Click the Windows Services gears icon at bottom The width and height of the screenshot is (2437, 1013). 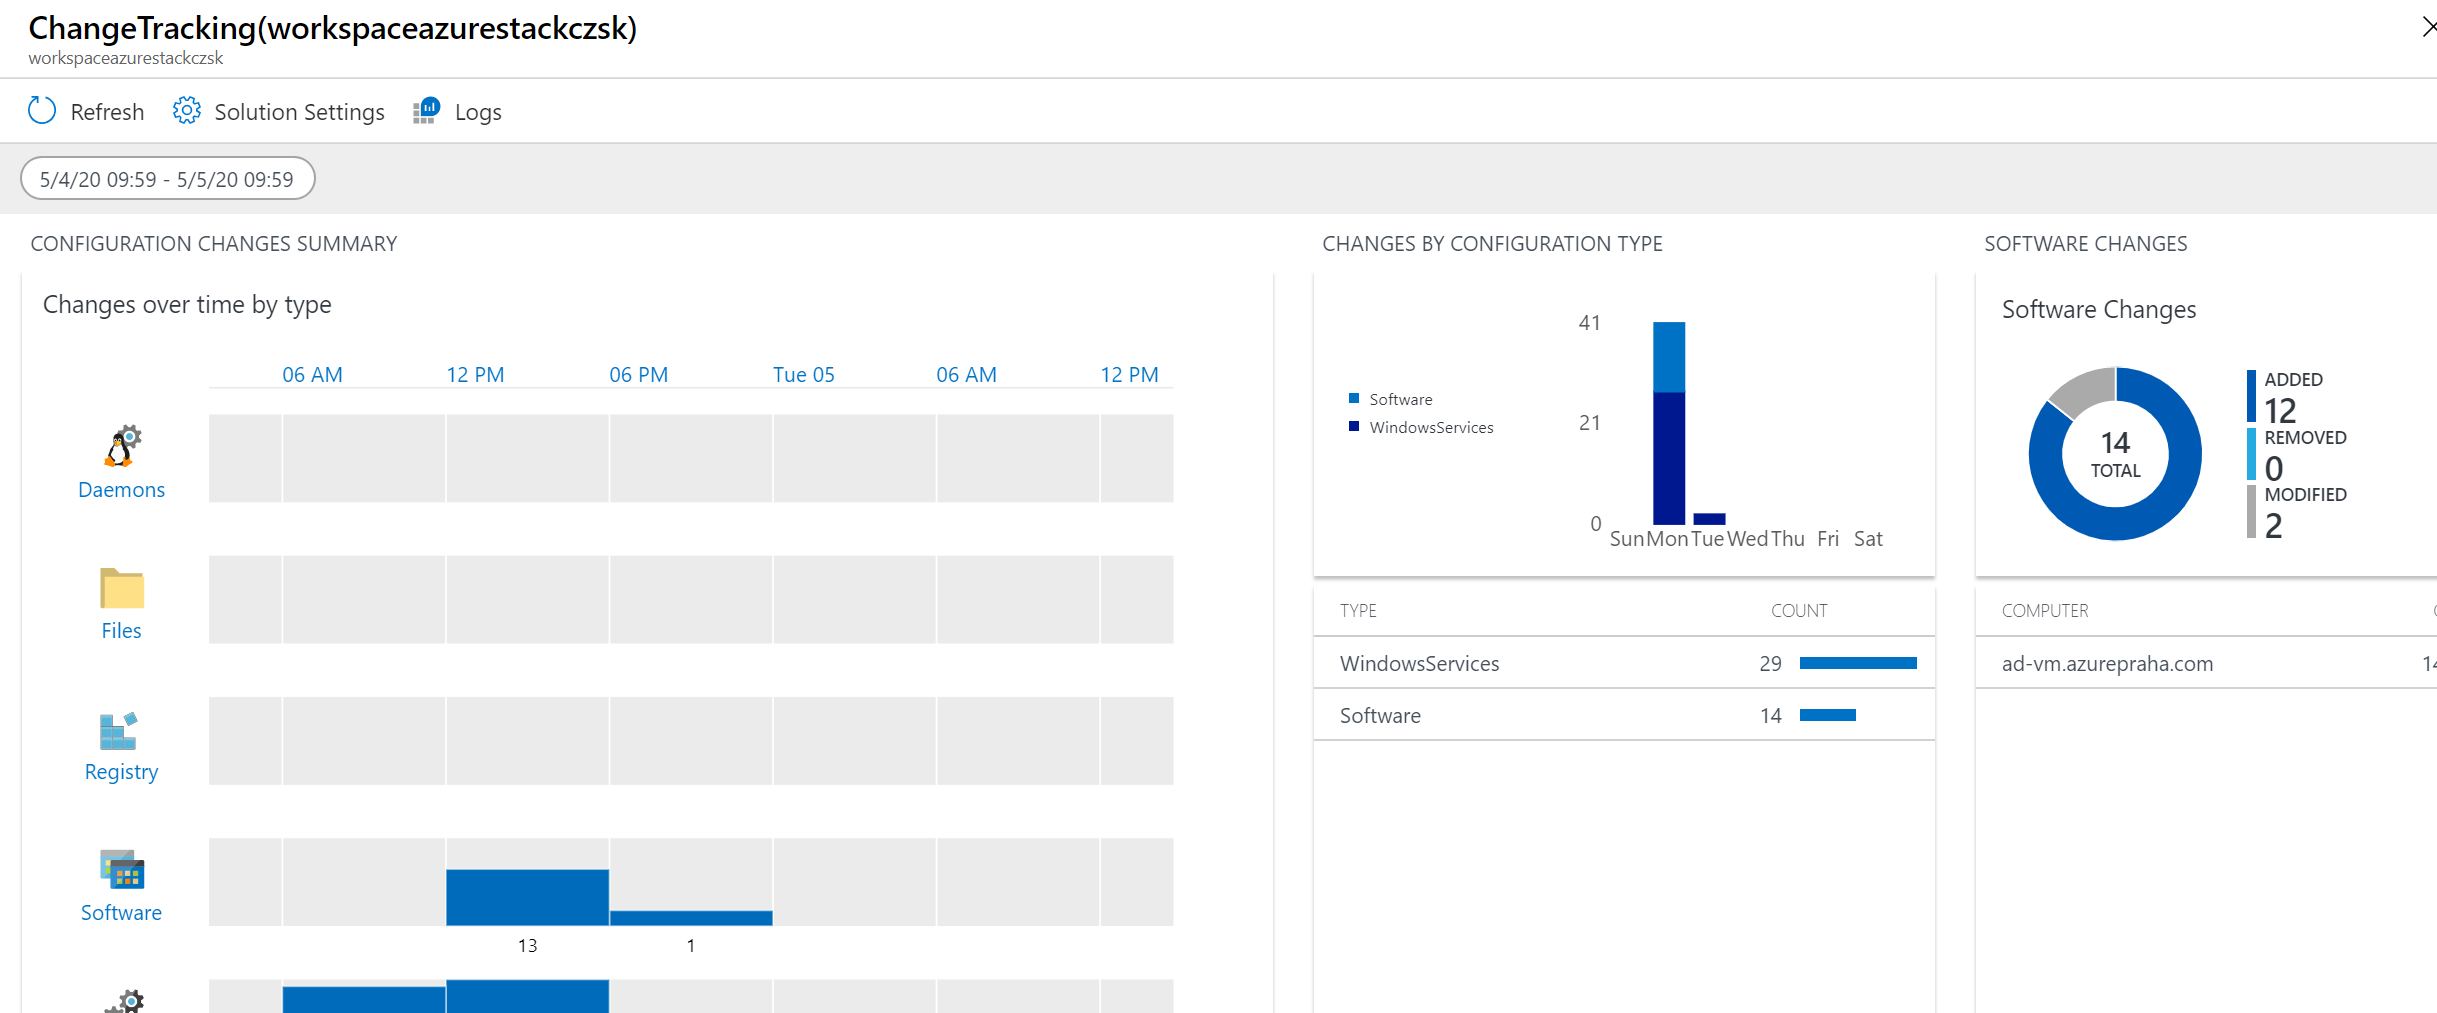[126, 1001]
